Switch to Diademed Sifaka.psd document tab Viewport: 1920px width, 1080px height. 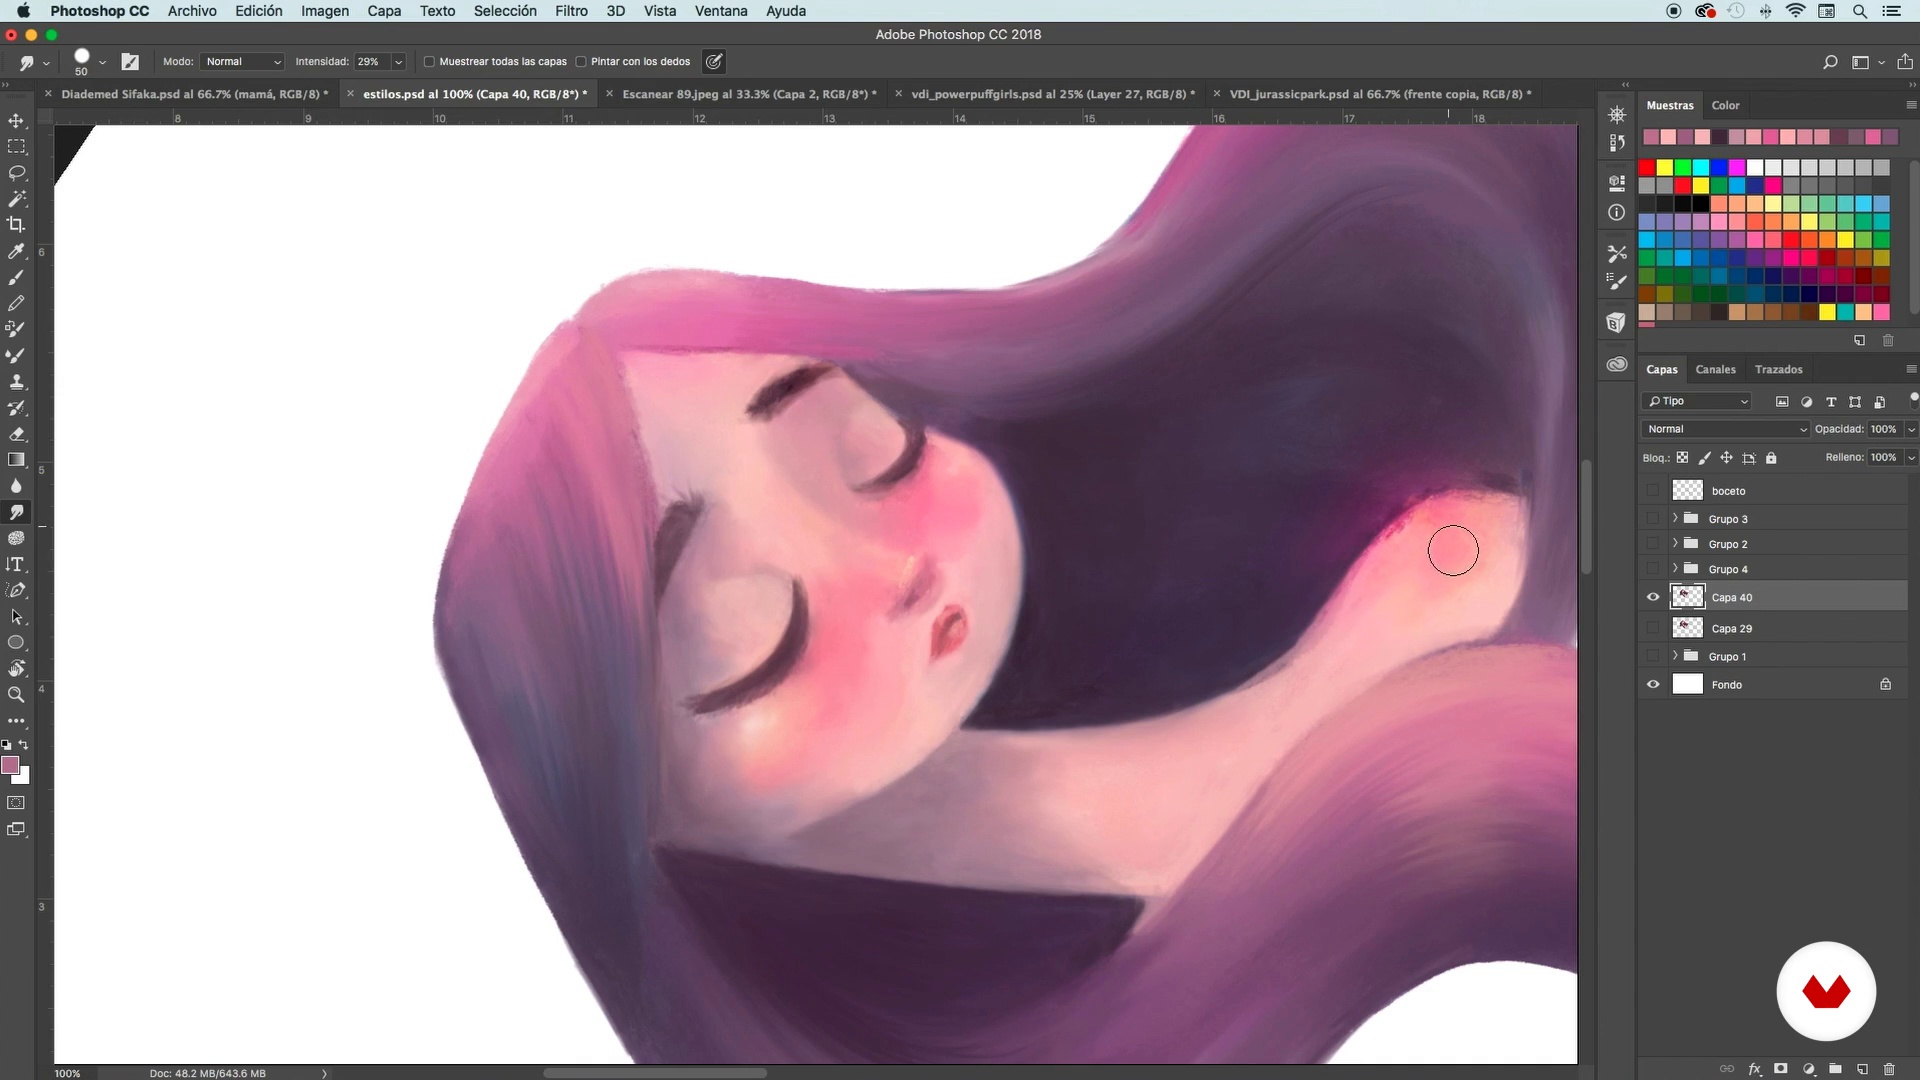[x=194, y=94]
